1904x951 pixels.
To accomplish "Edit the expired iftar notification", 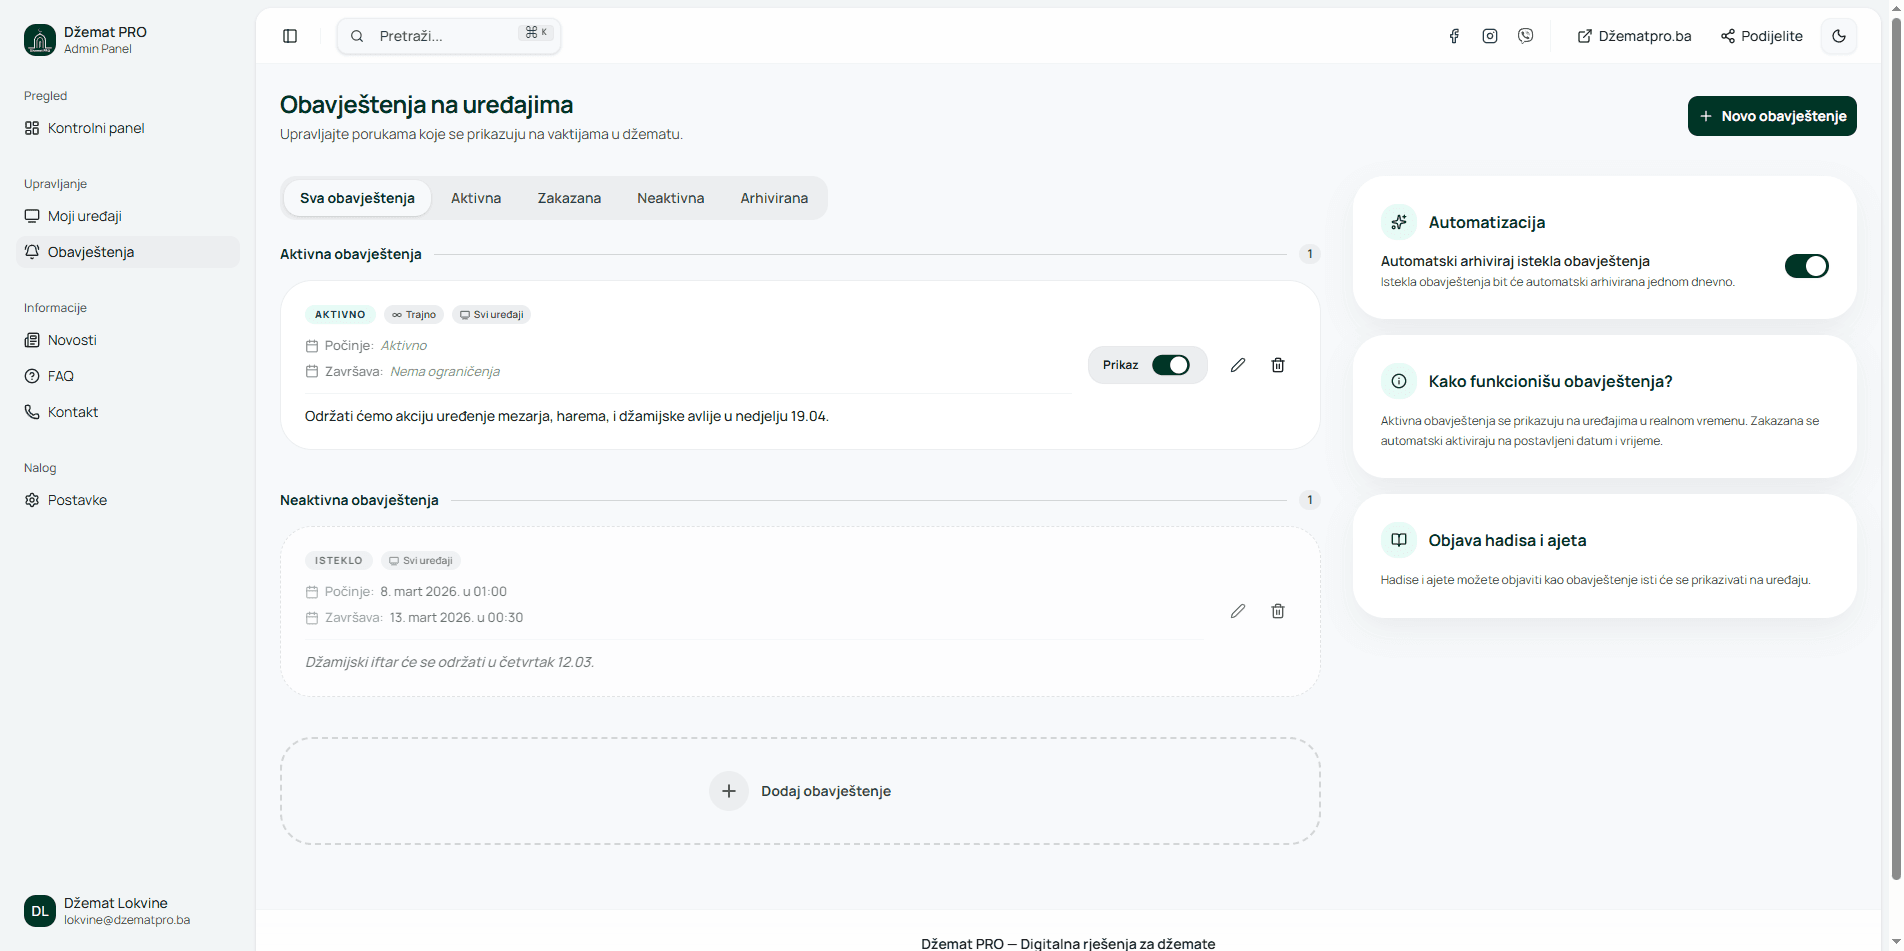I will point(1238,611).
